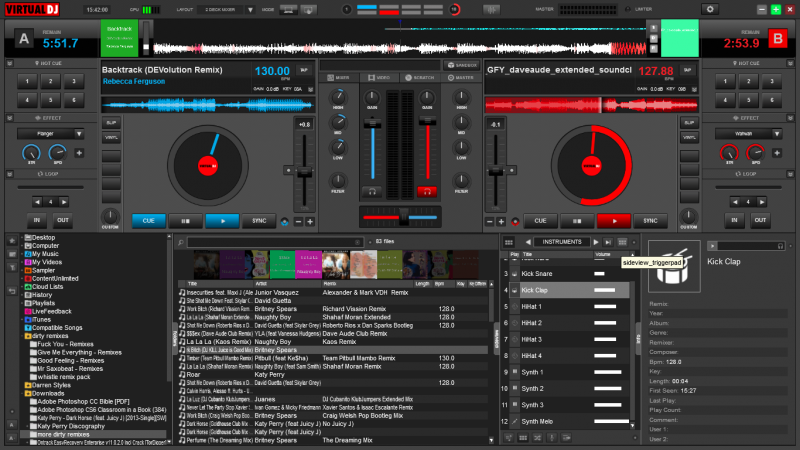Viewport: 800px width, 450px height.
Task: Open the settings gear in top bar
Action: coord(710,9)
